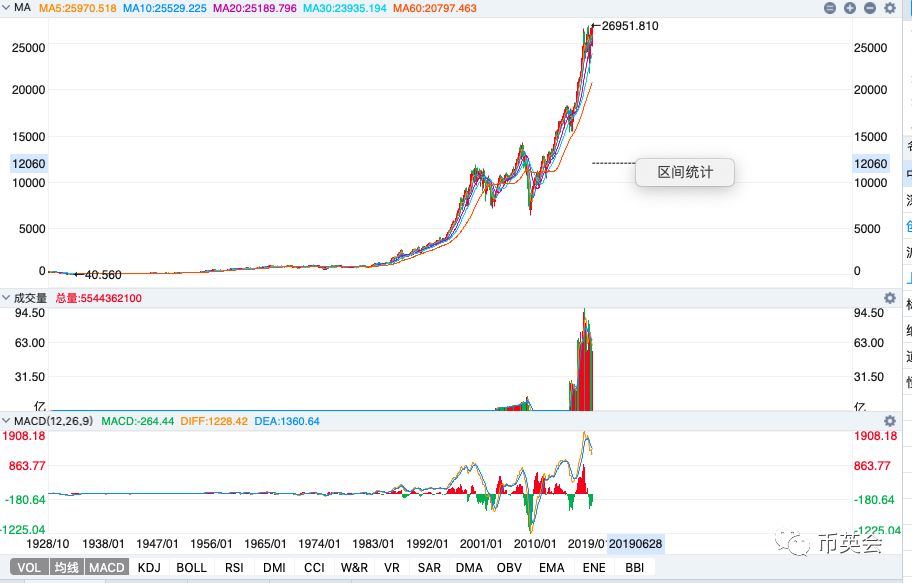Click the MA20:25189.796 legend label
Viewport: 912px width, 583px height.
(255, 8)
